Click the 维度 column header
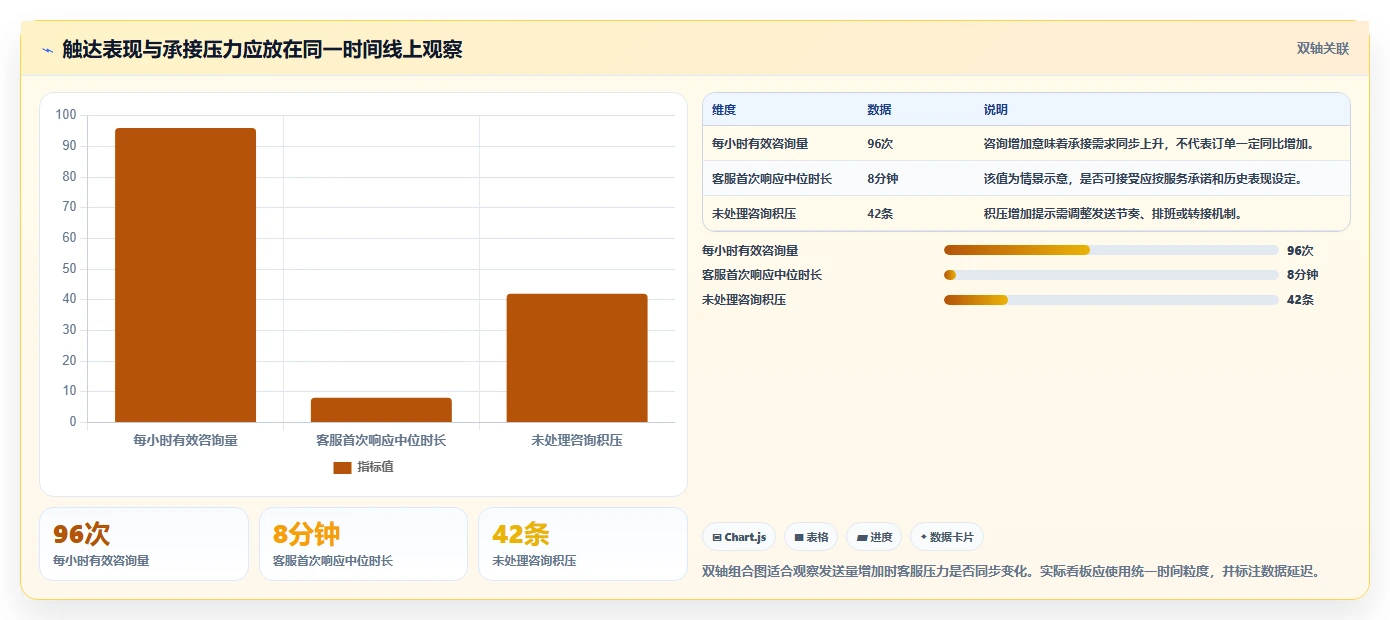1390x620 pixels. click(x=724, y=109)
